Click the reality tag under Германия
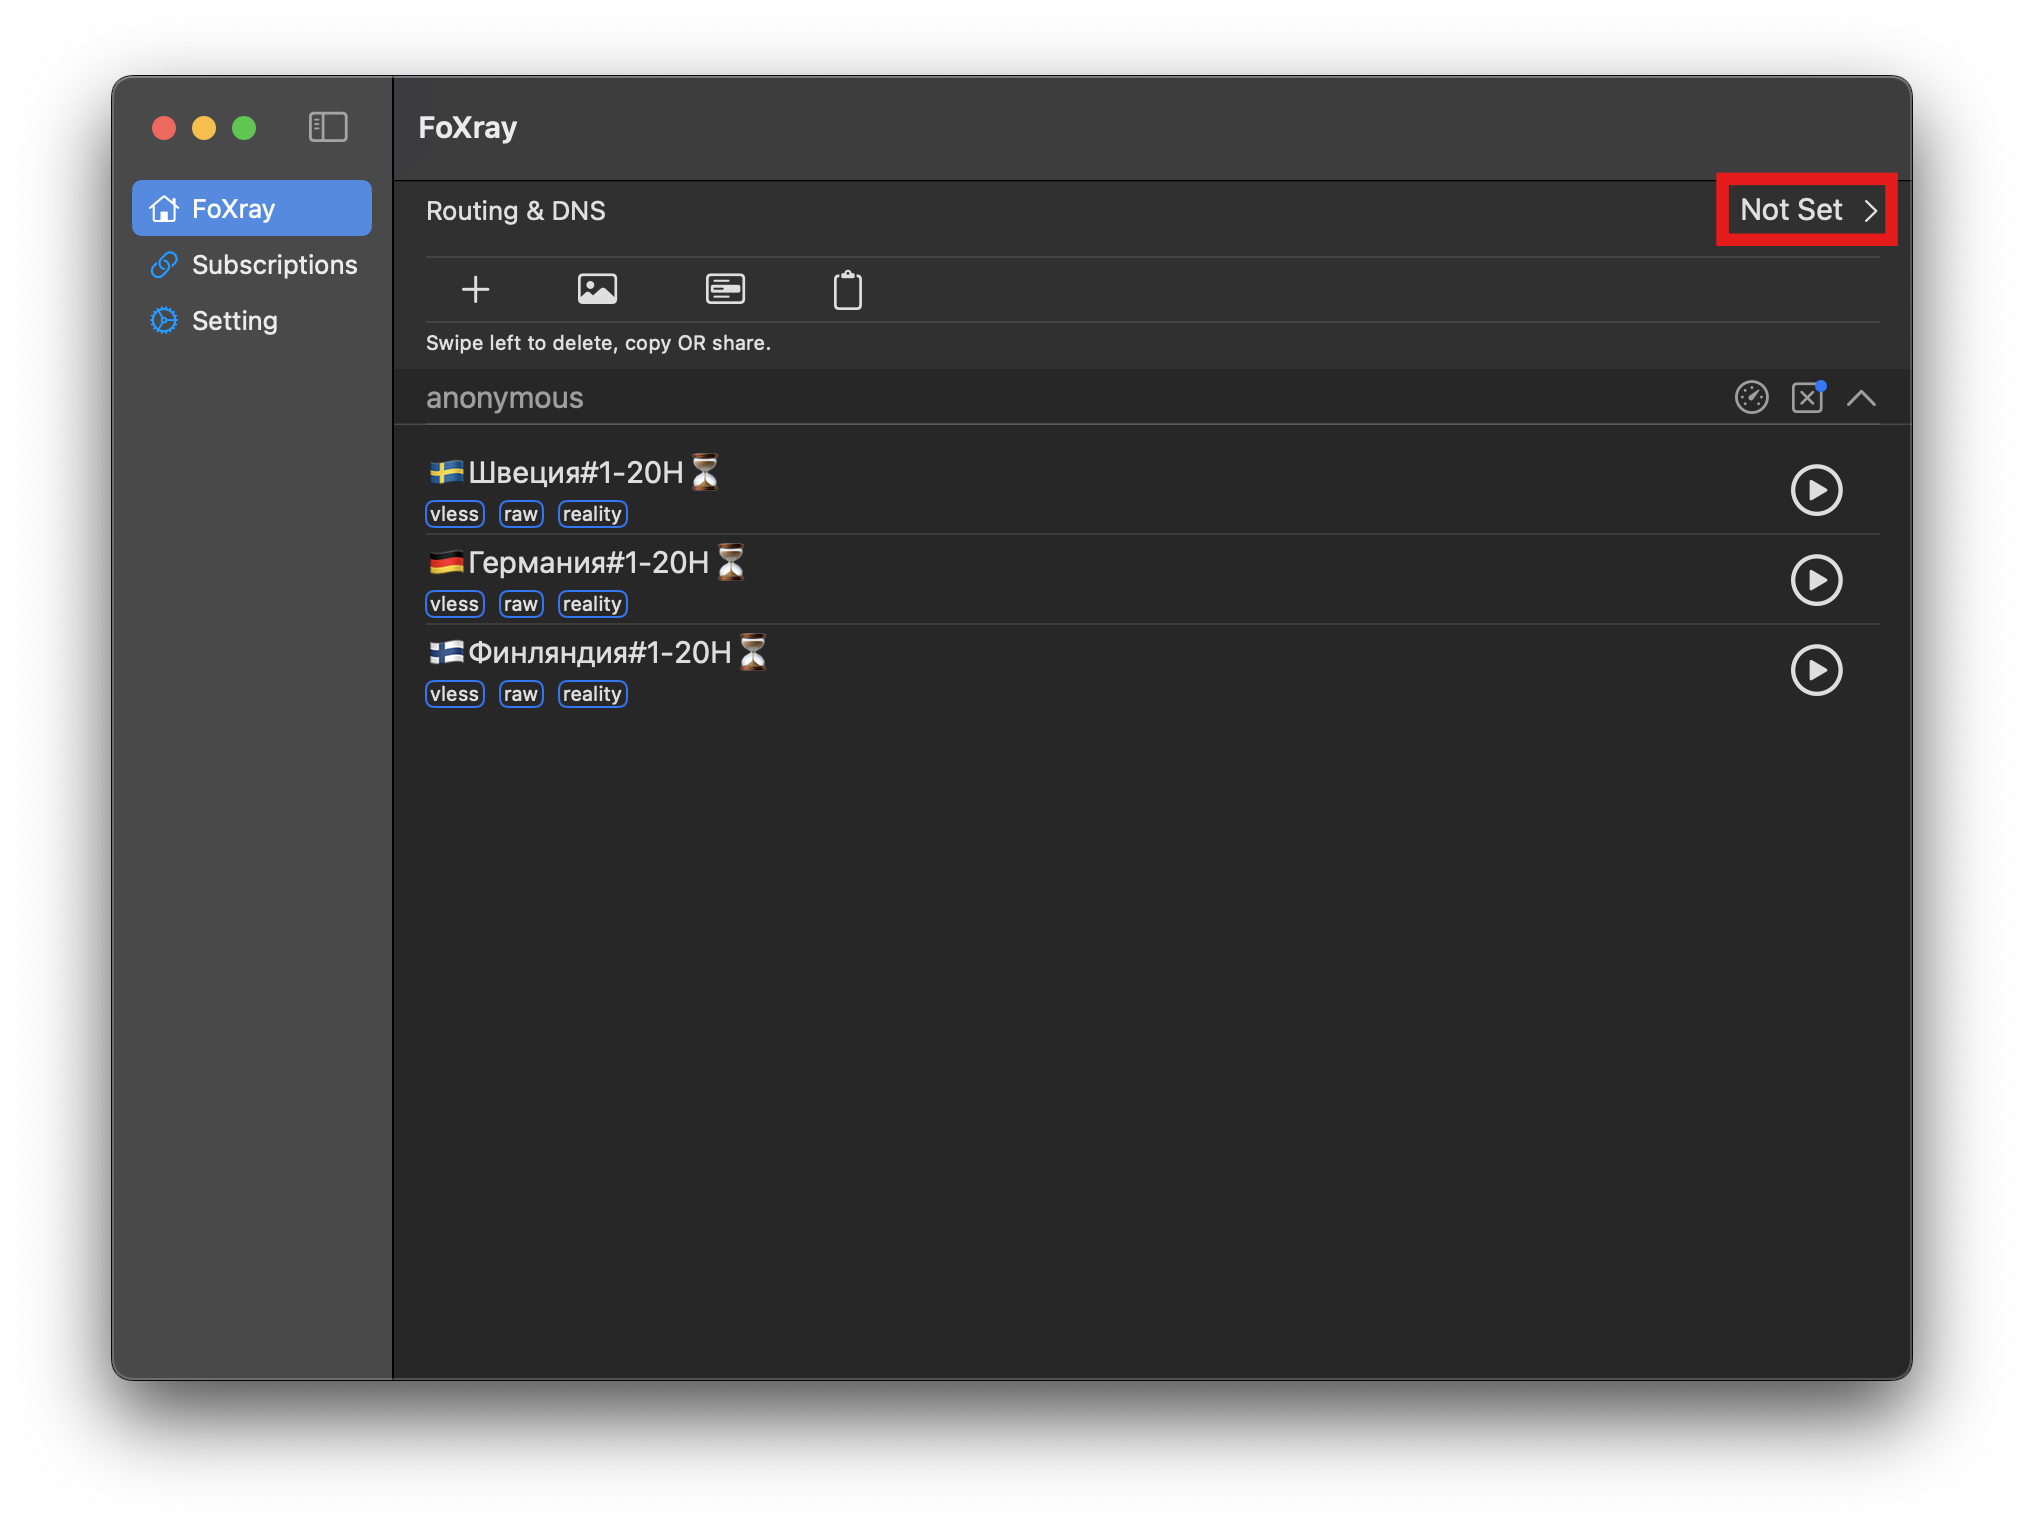Viewport: 2023px width, 1527px height. pos(592,604)
